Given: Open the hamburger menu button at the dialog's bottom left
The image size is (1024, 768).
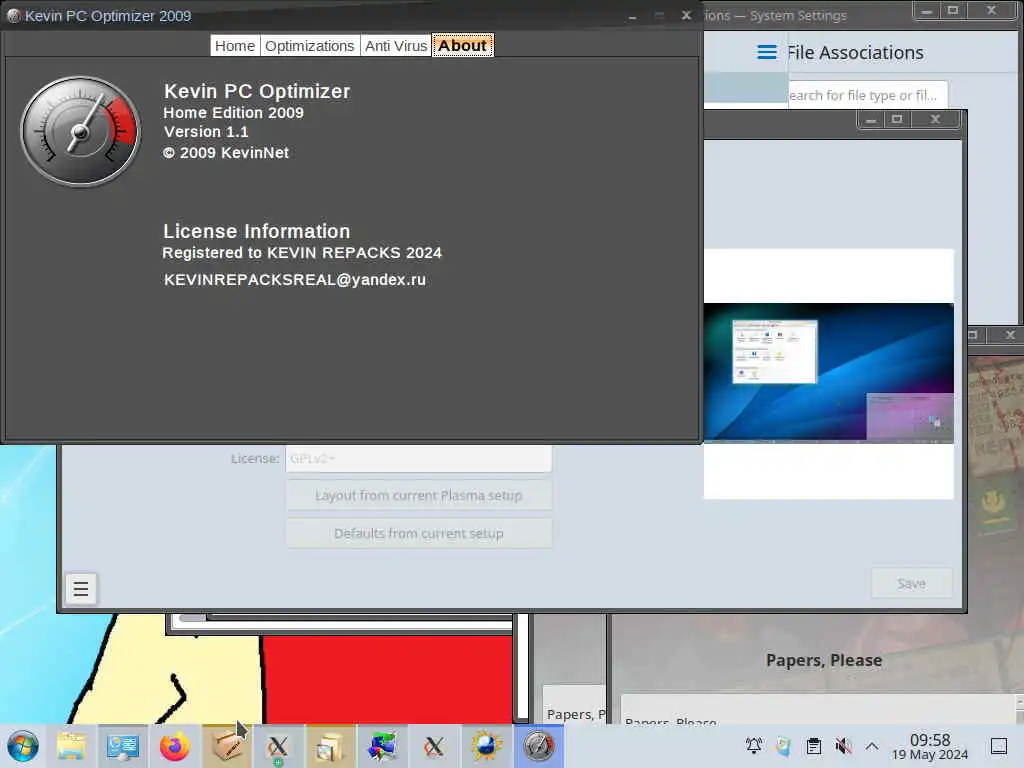Looking at the screenshot, I should click(x=81, y=589).
